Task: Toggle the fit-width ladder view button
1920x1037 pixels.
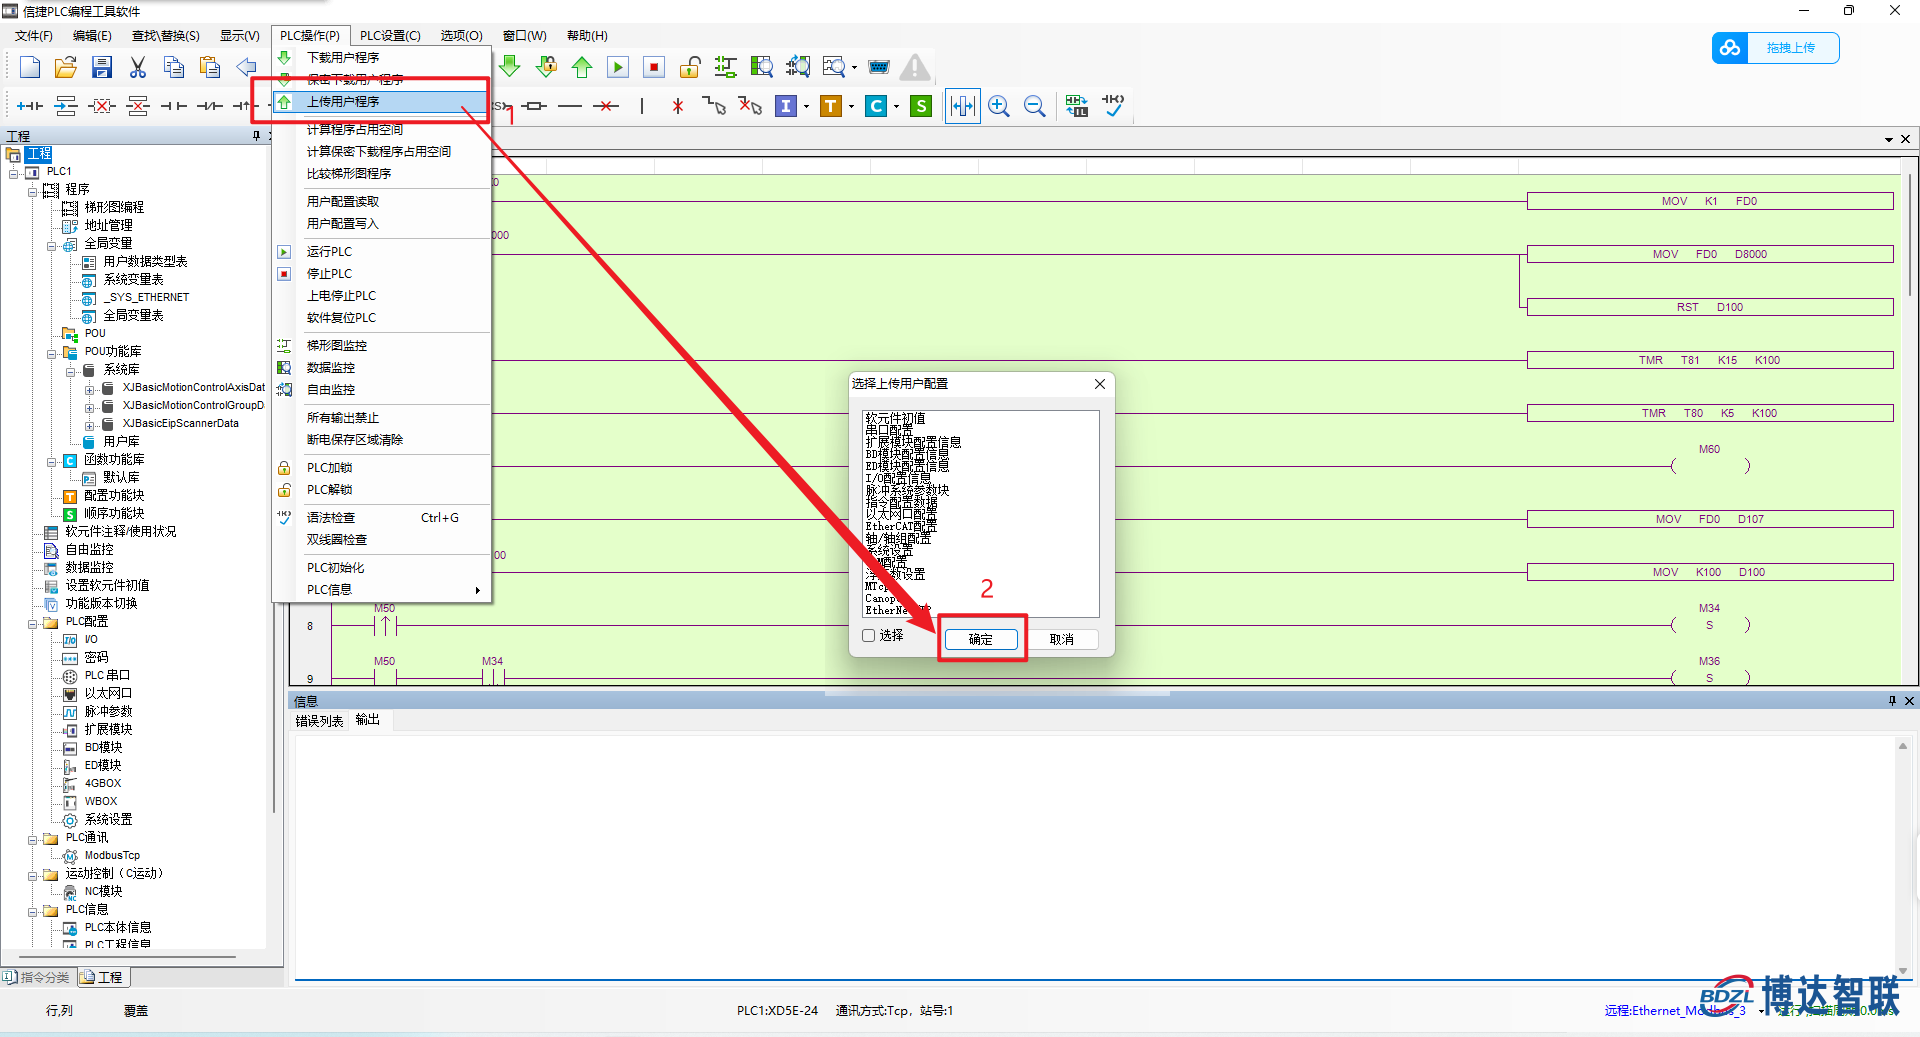Action: (x=962, y=106)
